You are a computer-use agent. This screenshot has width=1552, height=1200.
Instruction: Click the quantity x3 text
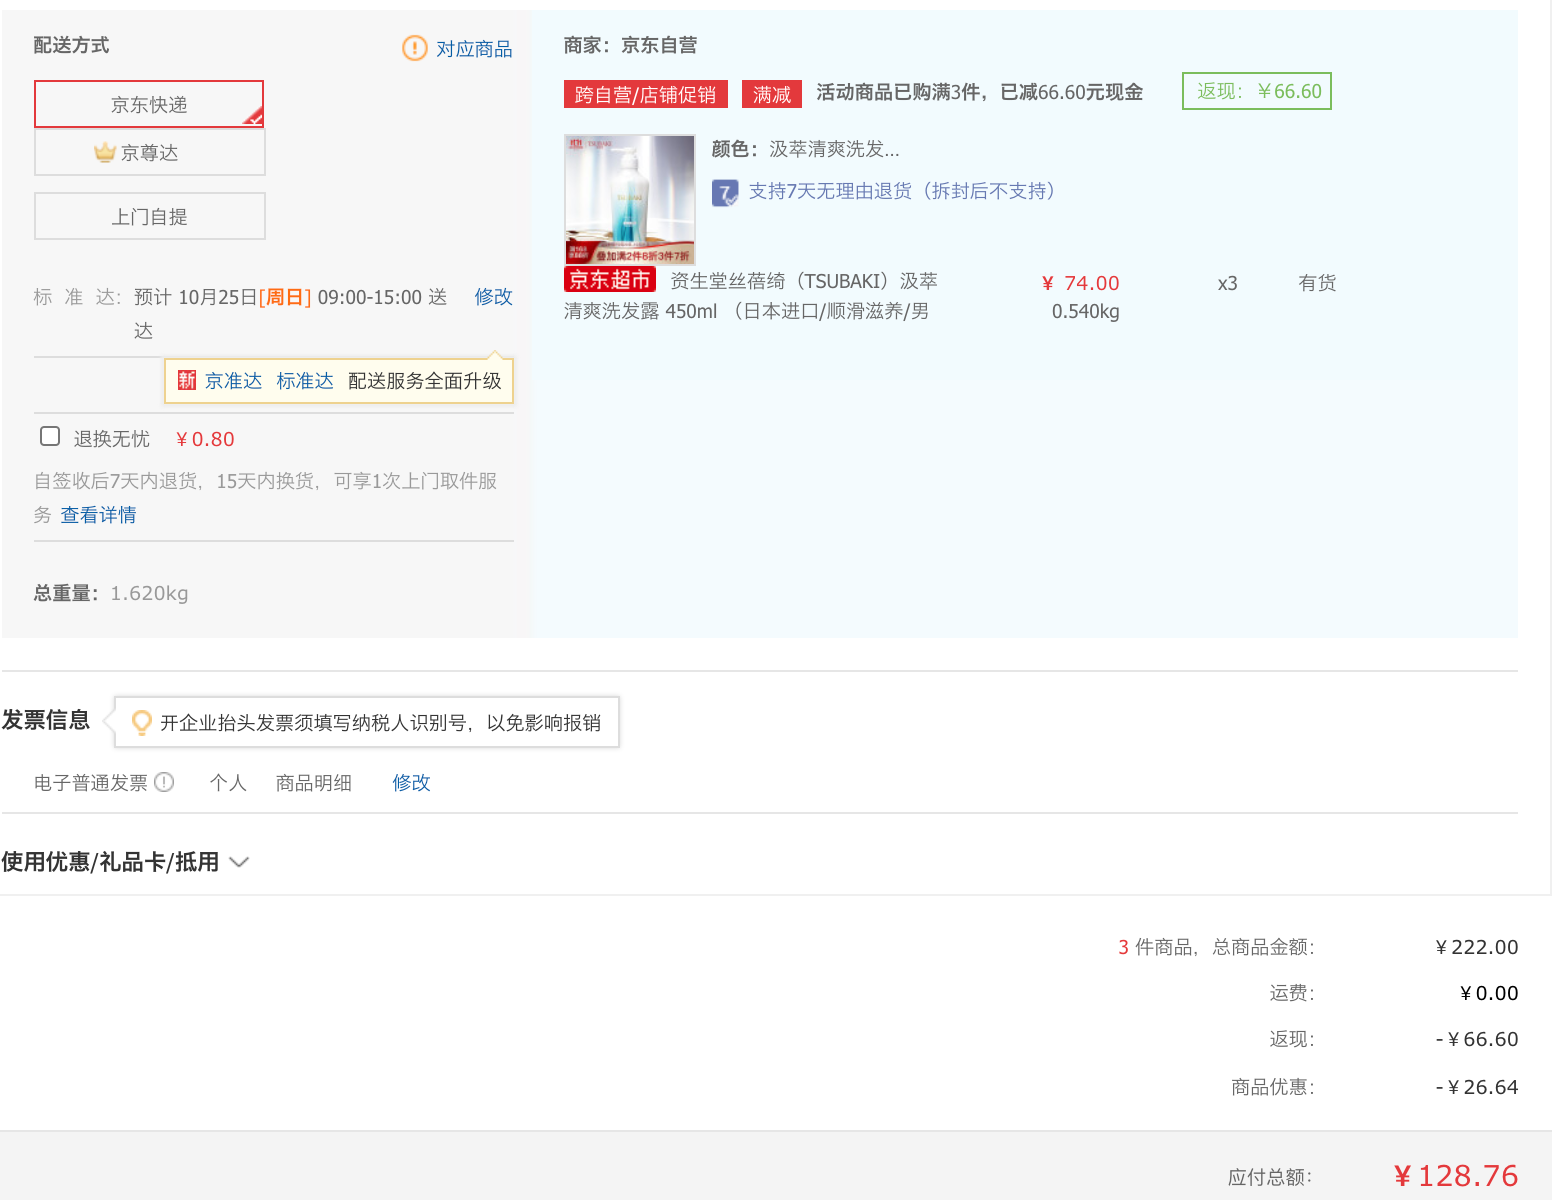(1227, 283)
